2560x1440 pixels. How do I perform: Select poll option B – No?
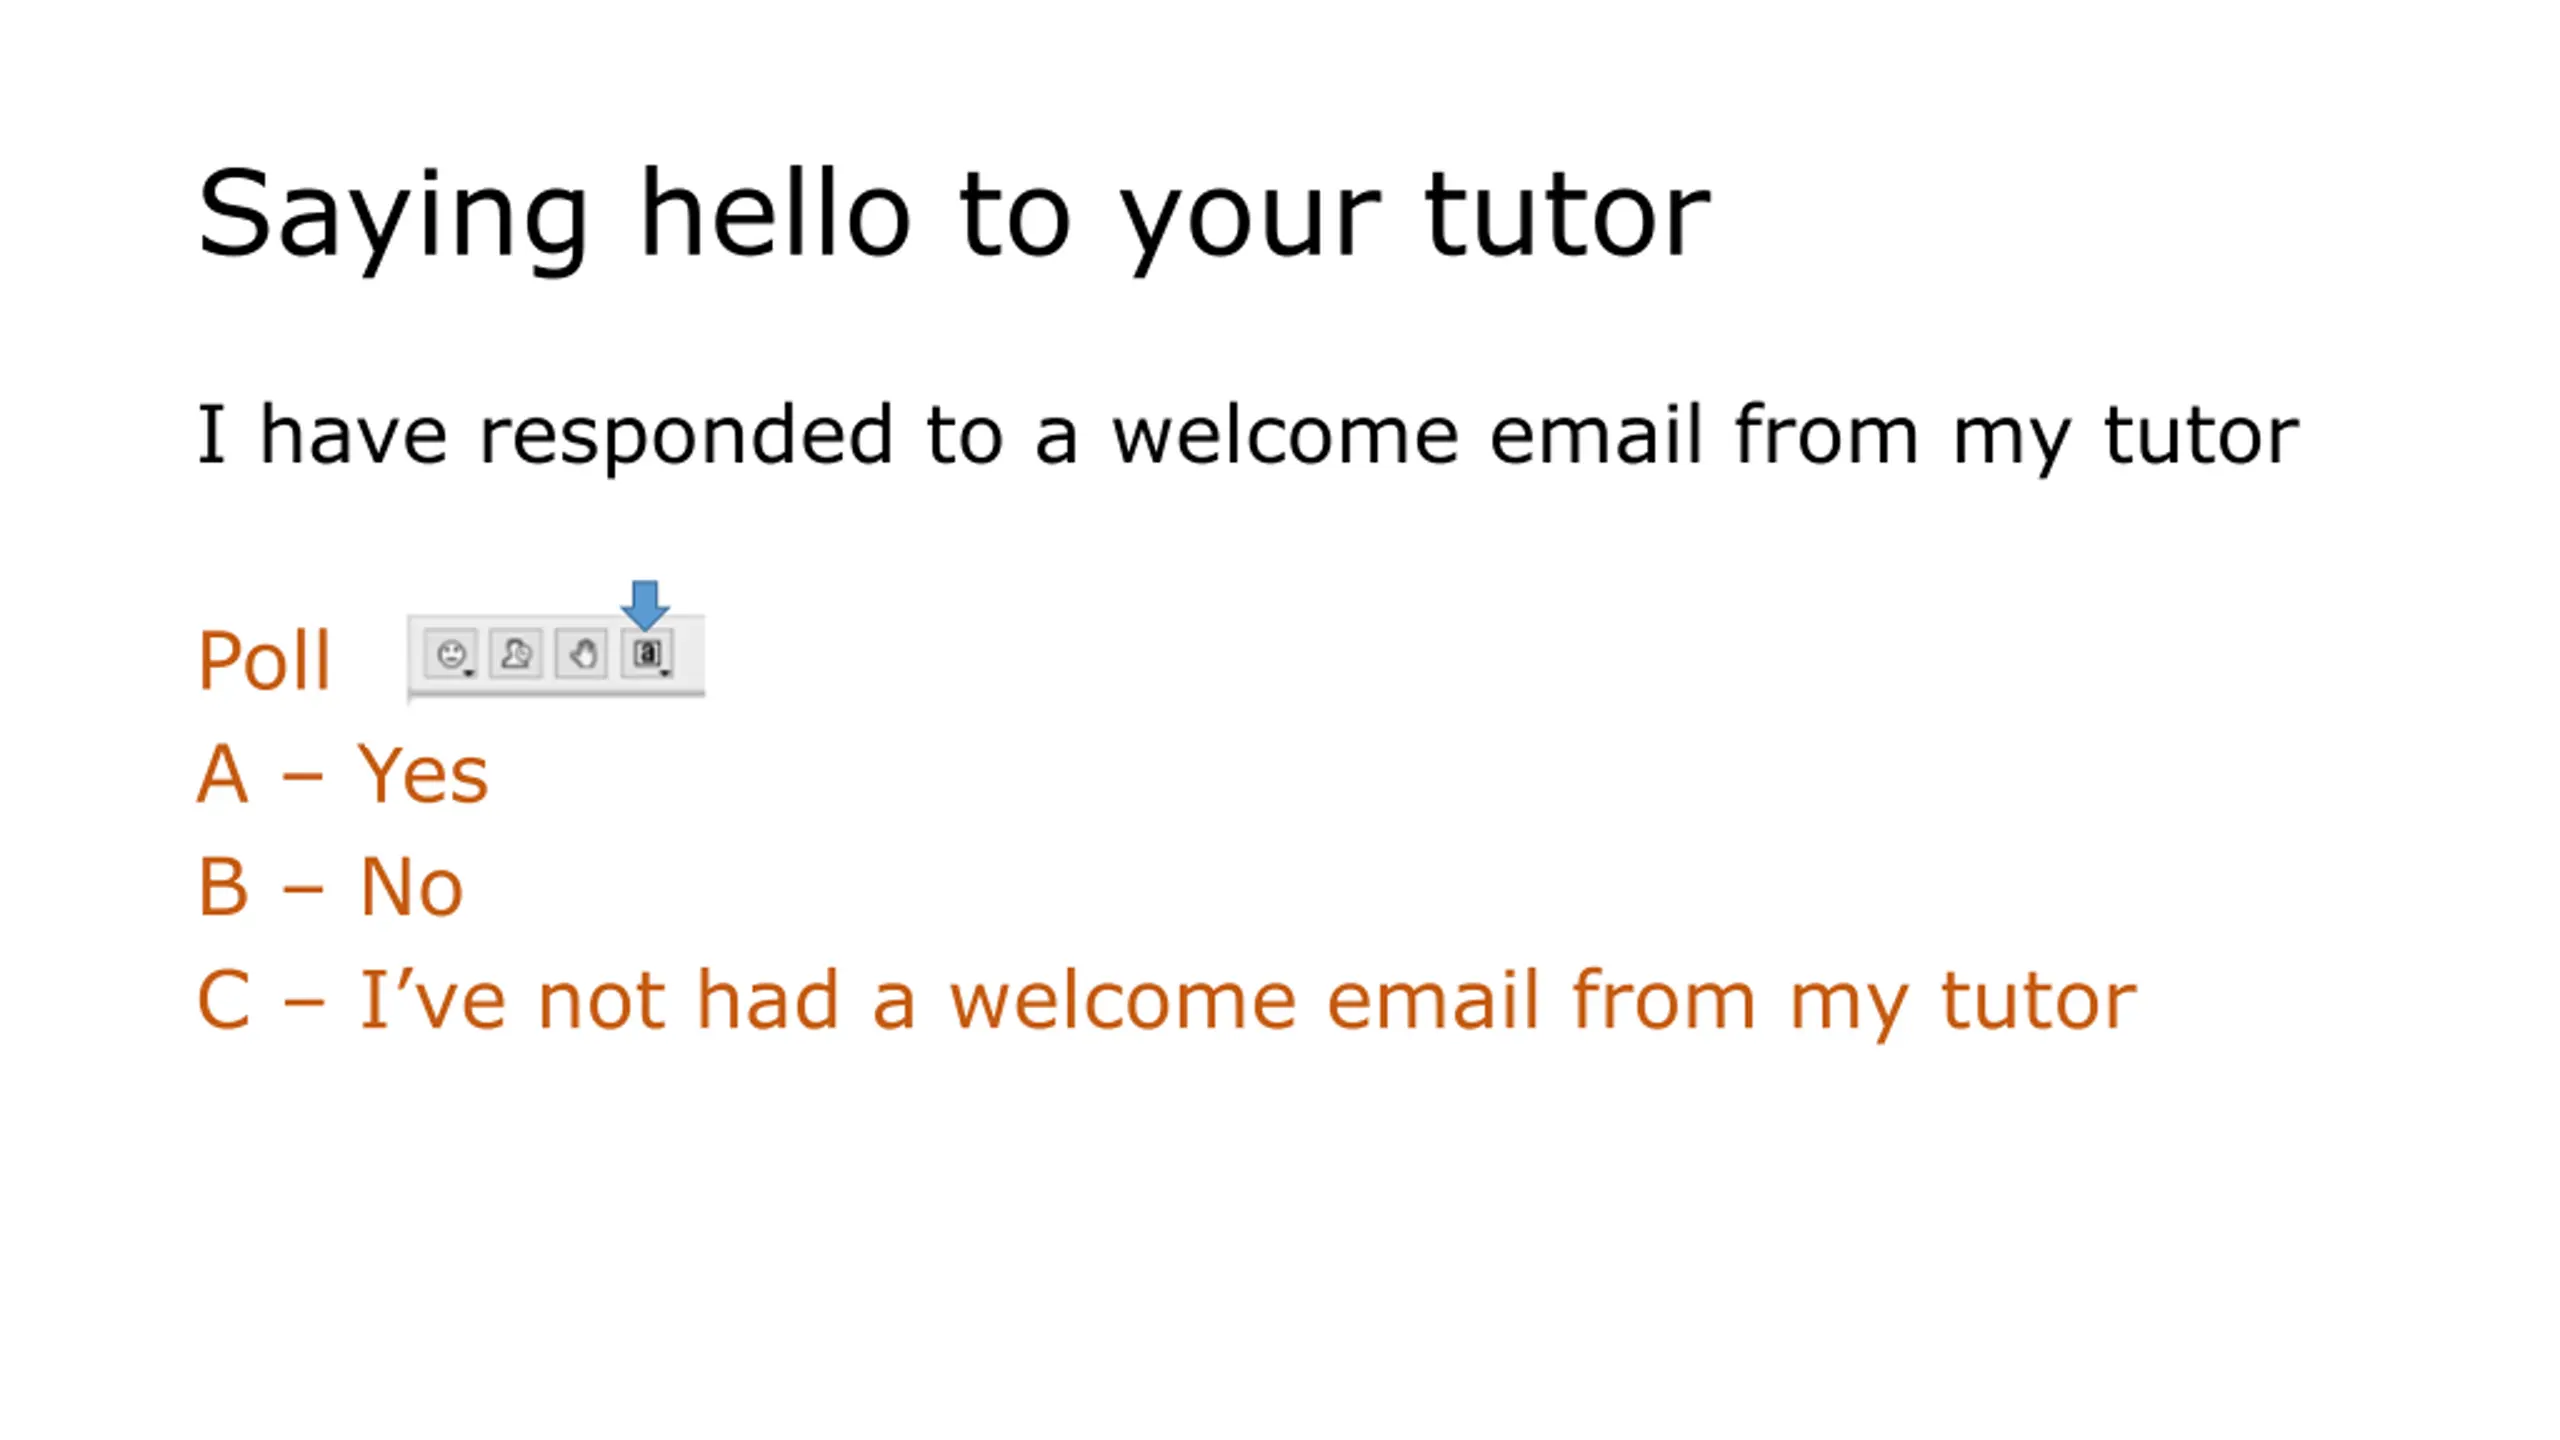[330, 887]
